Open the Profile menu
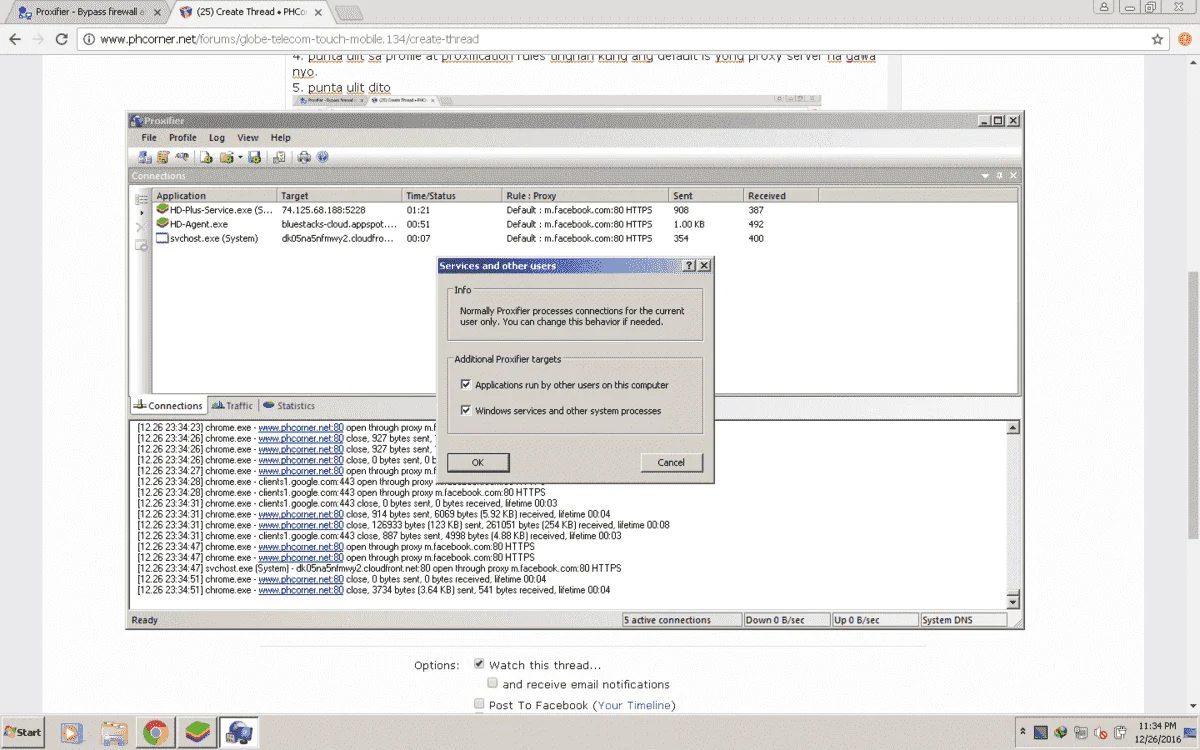Viewport: 1200px width, 750px height. tap(183, 137)
